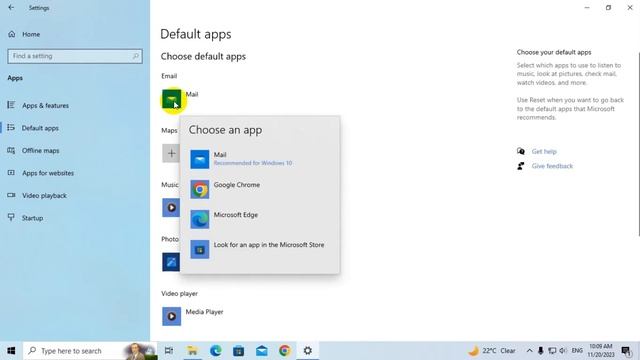
Task: Restore down the Settings window
Action: 608,8
